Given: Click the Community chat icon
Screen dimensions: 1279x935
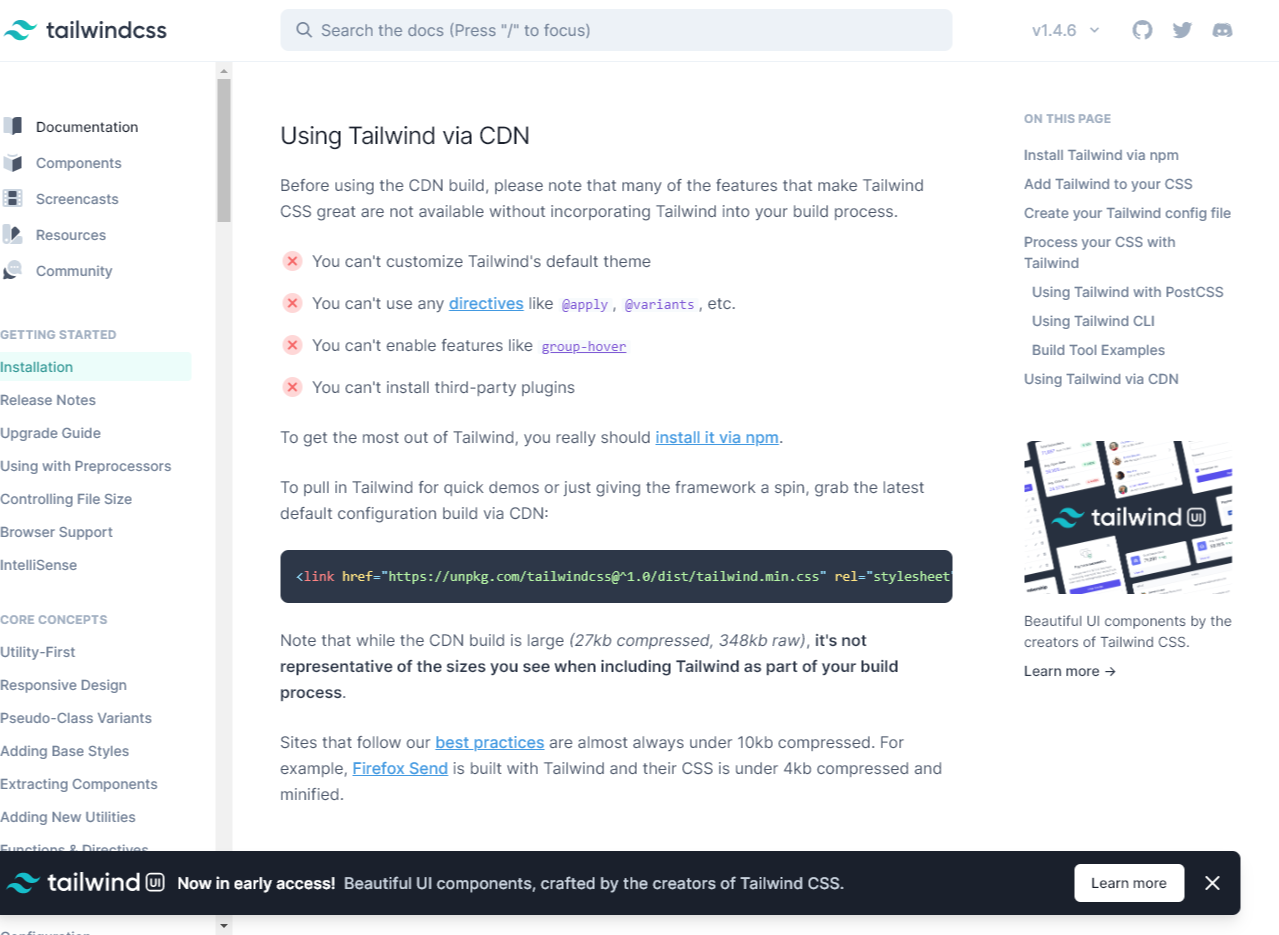Looking at the screenshot, I should (12, 270).
